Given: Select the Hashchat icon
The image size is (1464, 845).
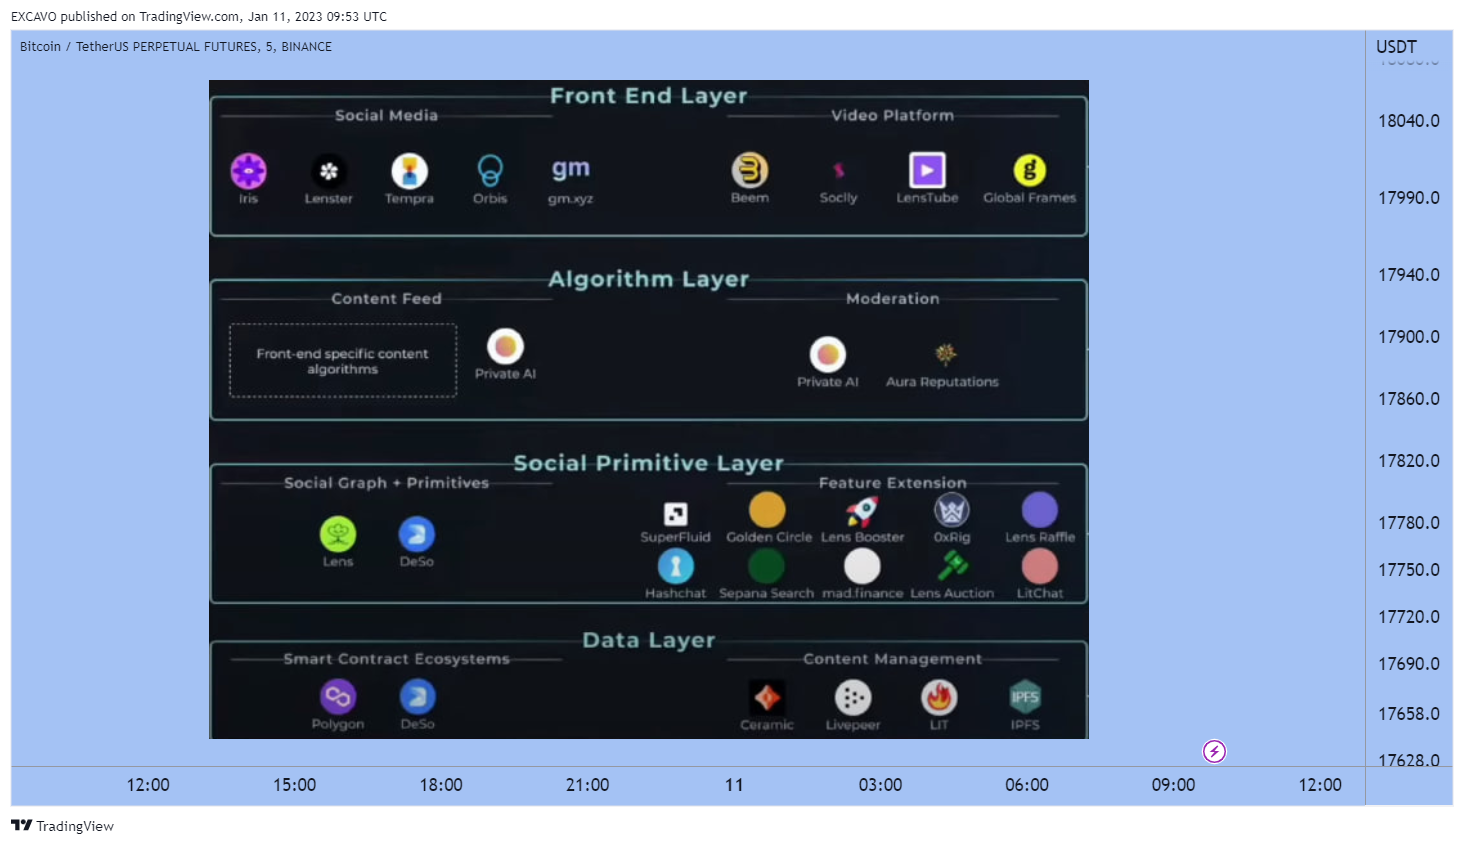Looking at the screenshot, I should pos(676,567).
